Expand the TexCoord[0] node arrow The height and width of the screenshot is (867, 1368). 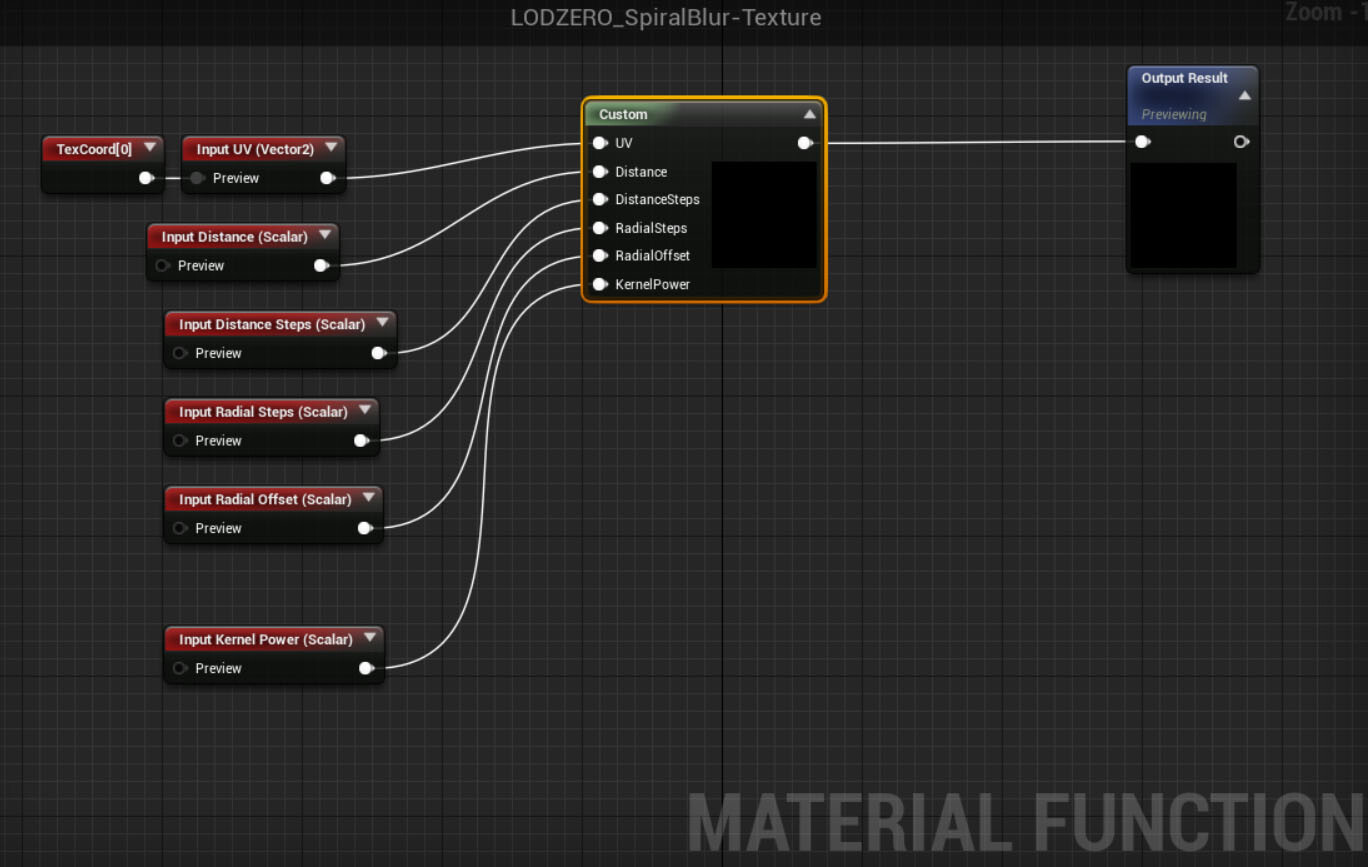click(150, 148)
